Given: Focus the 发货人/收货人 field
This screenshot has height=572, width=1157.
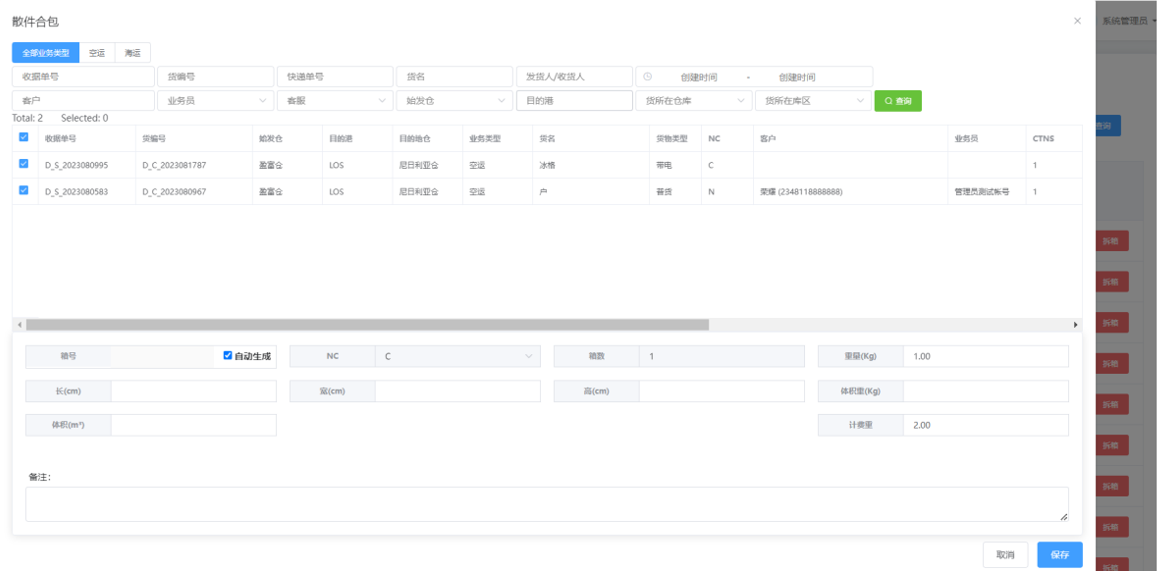Looking at the screenshot, I should pyautogui.click(x=574, y=77).
